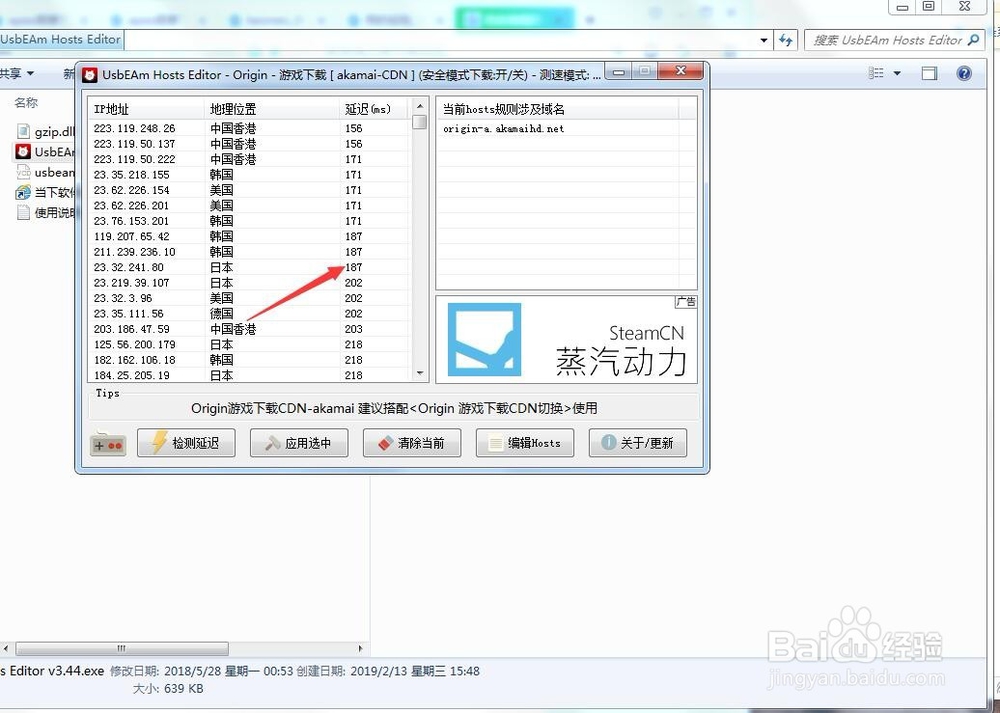Select row with IP 23.35.218.155
Image resolution: width=1000 pixels, height=713 pixels.
point(249,175)
